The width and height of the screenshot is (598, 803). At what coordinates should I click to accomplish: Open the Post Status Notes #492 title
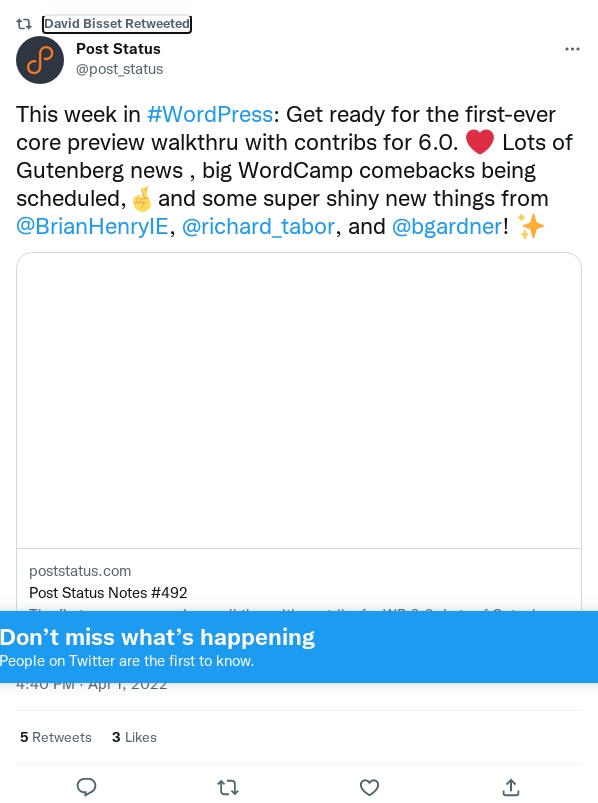click(x=108, y=593)
